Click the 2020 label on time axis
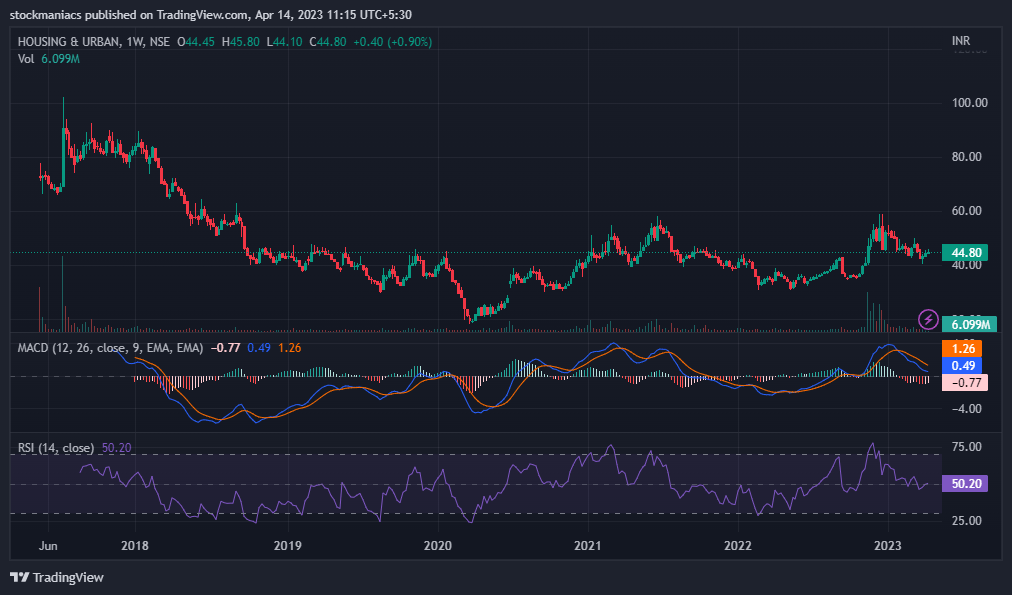The image size is (1012, 595). 438,546
